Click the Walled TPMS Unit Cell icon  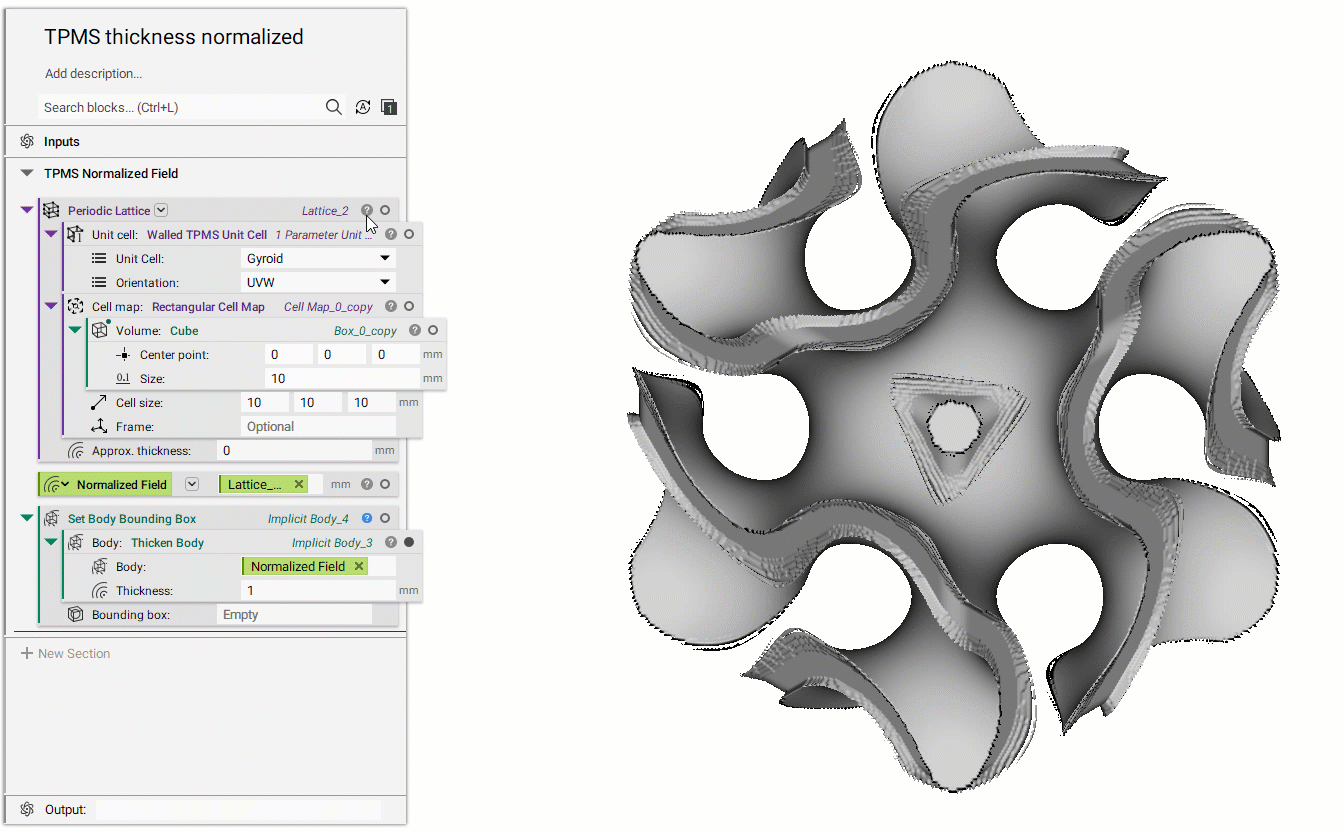(74, 234)
